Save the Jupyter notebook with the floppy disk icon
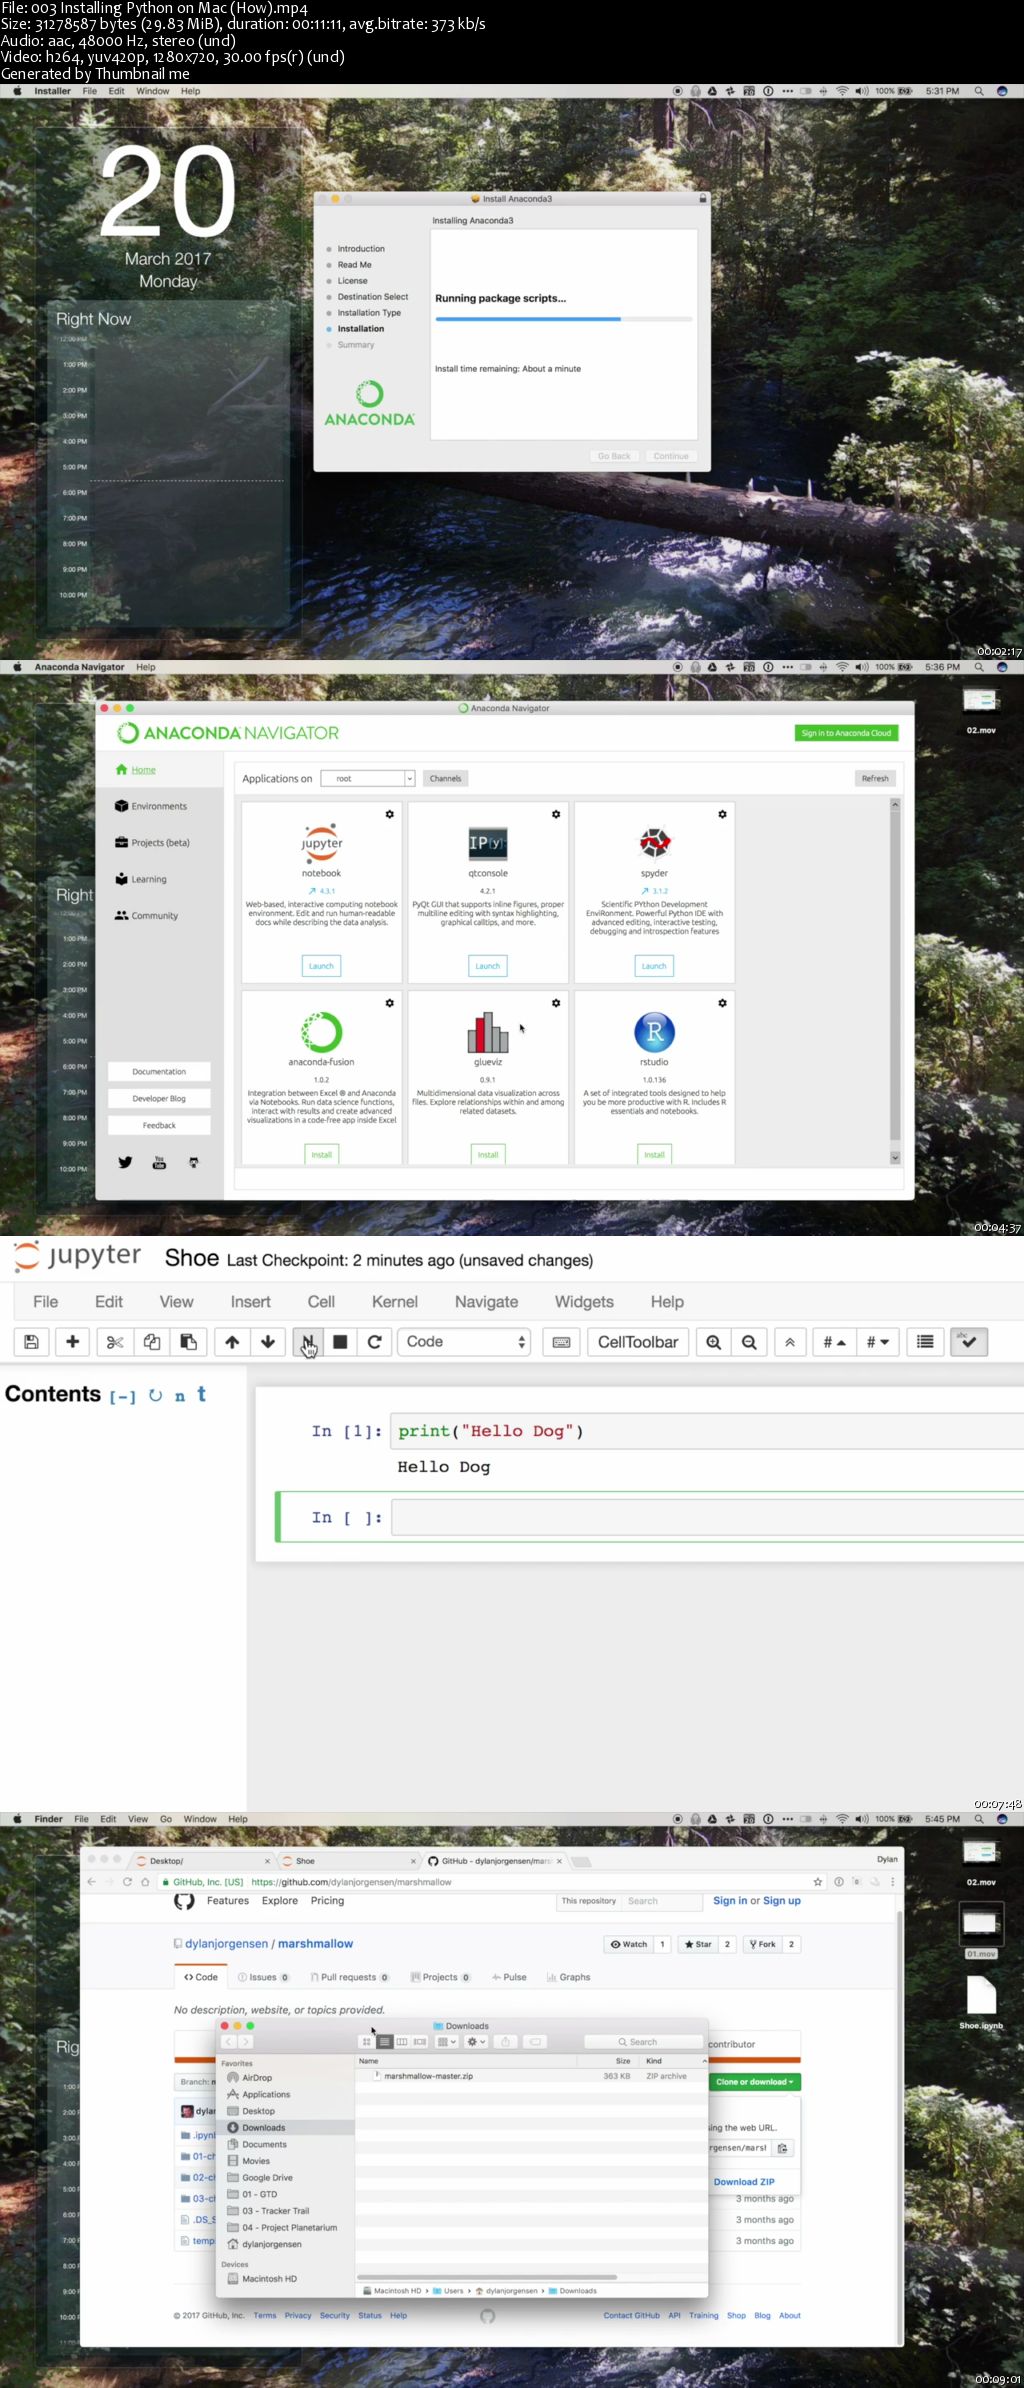1024x2388 pixels. click(x=31, y=1342)
